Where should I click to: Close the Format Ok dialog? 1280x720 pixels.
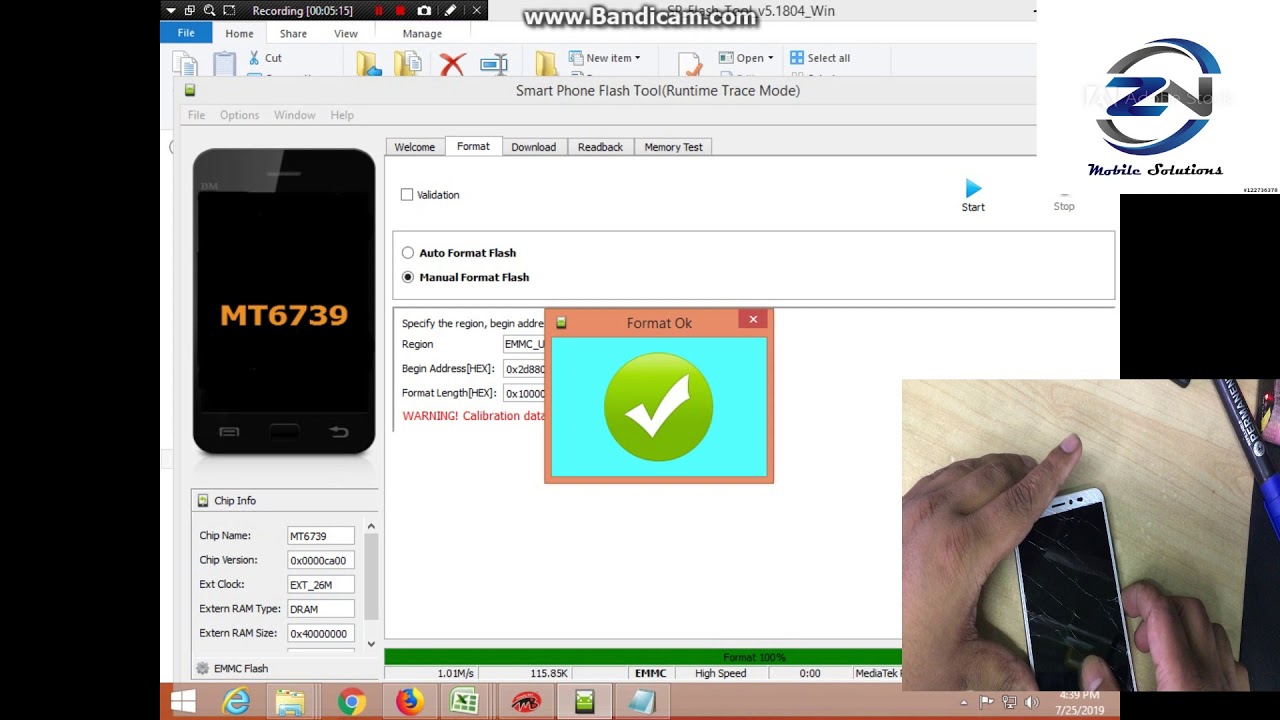point(753,320)
